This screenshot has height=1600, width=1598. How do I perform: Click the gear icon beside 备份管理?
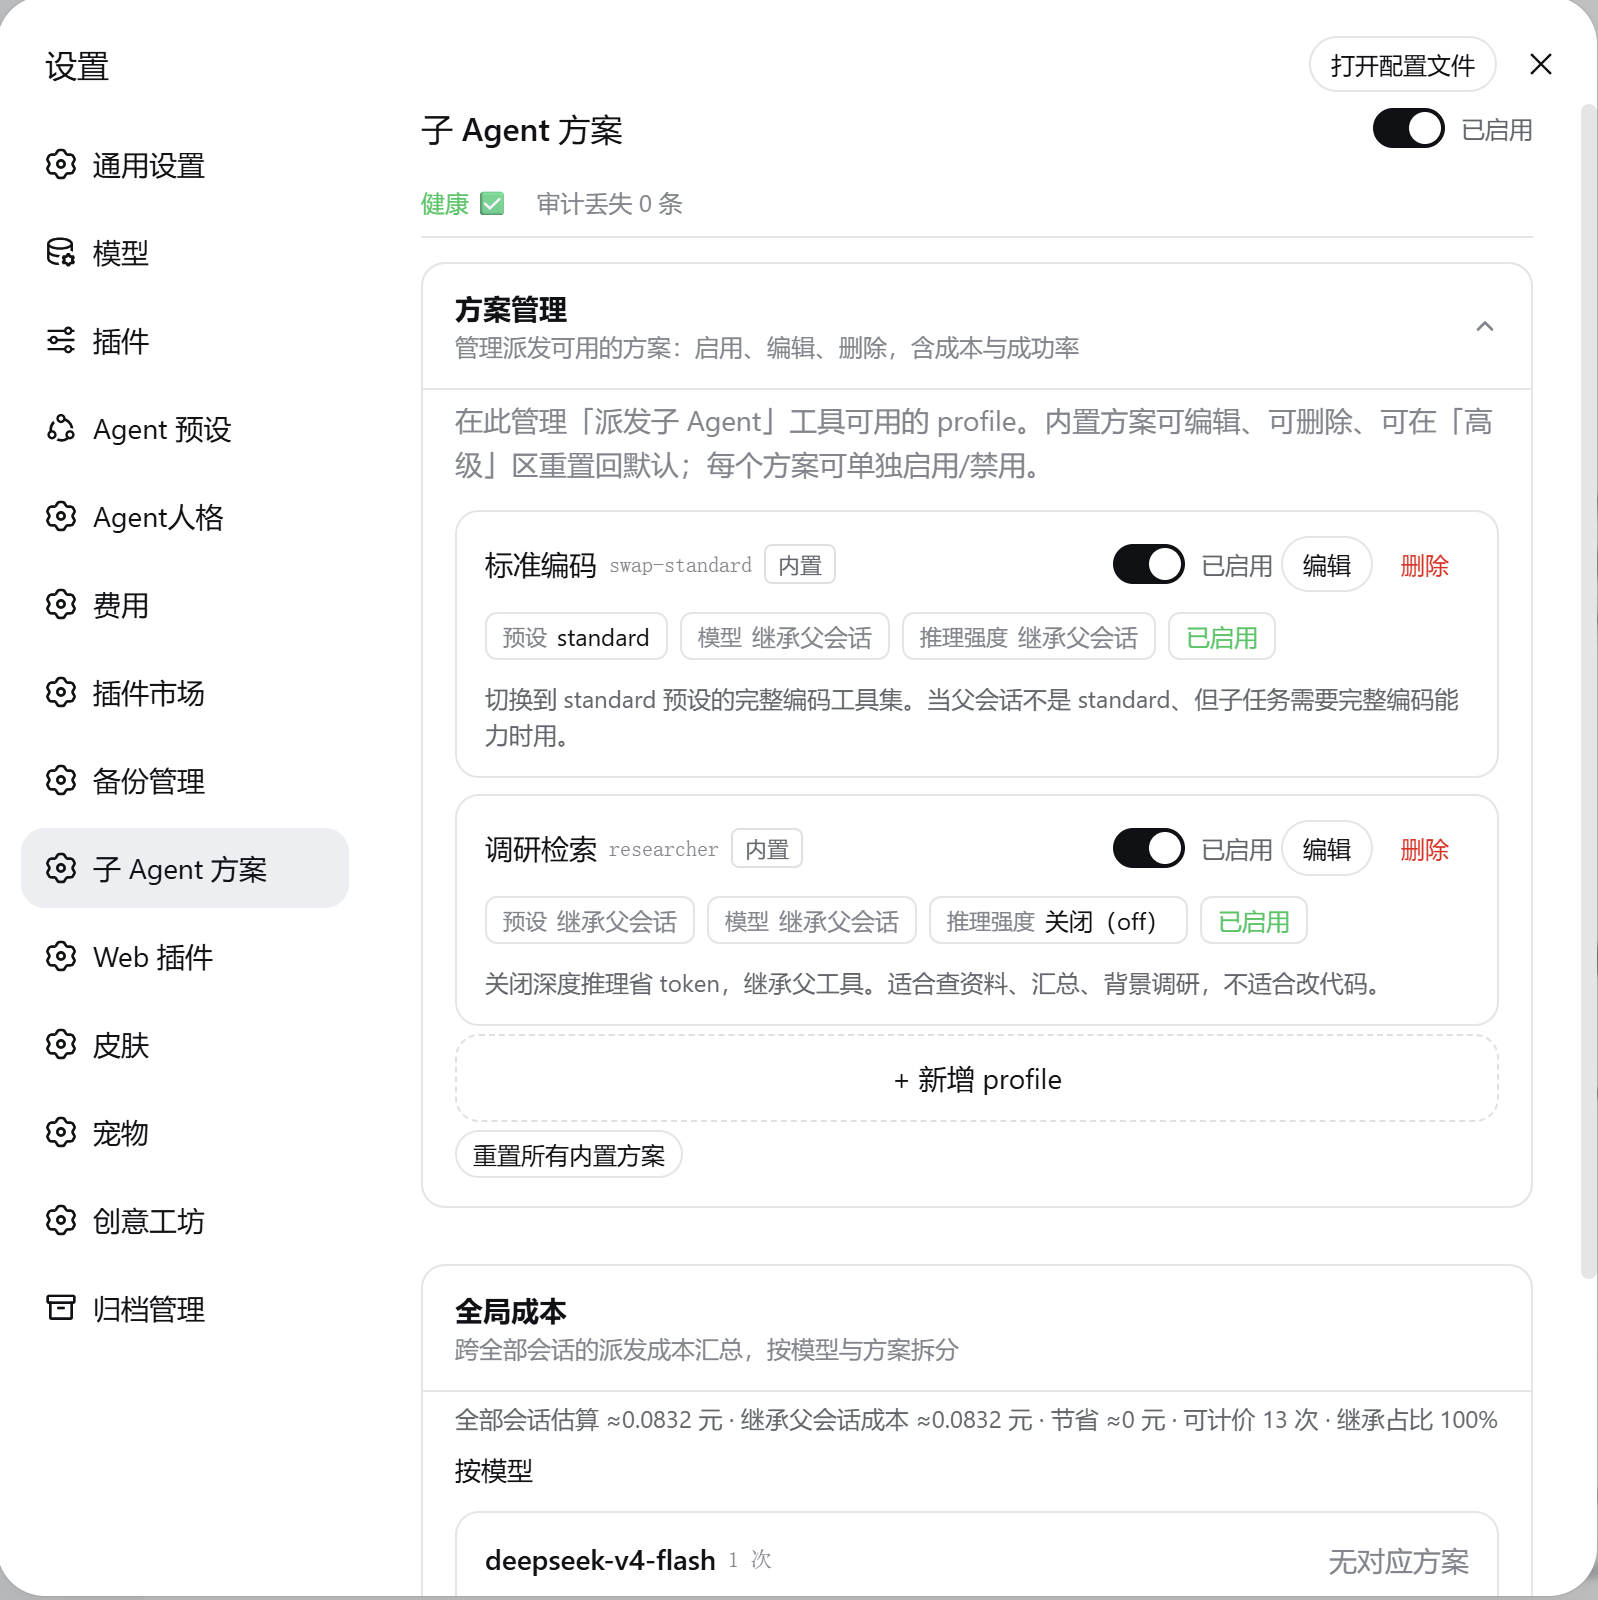[x=61, y=781]
